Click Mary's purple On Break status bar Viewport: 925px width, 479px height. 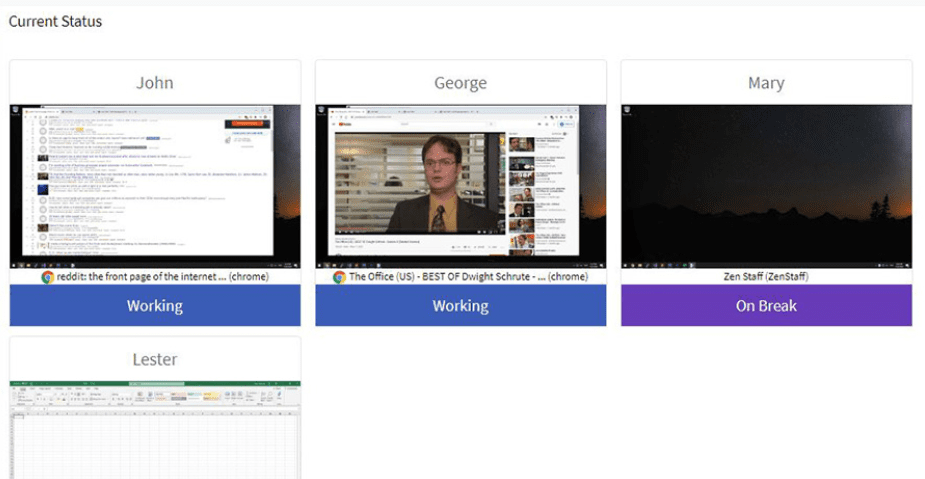click(x=766, y=306)
